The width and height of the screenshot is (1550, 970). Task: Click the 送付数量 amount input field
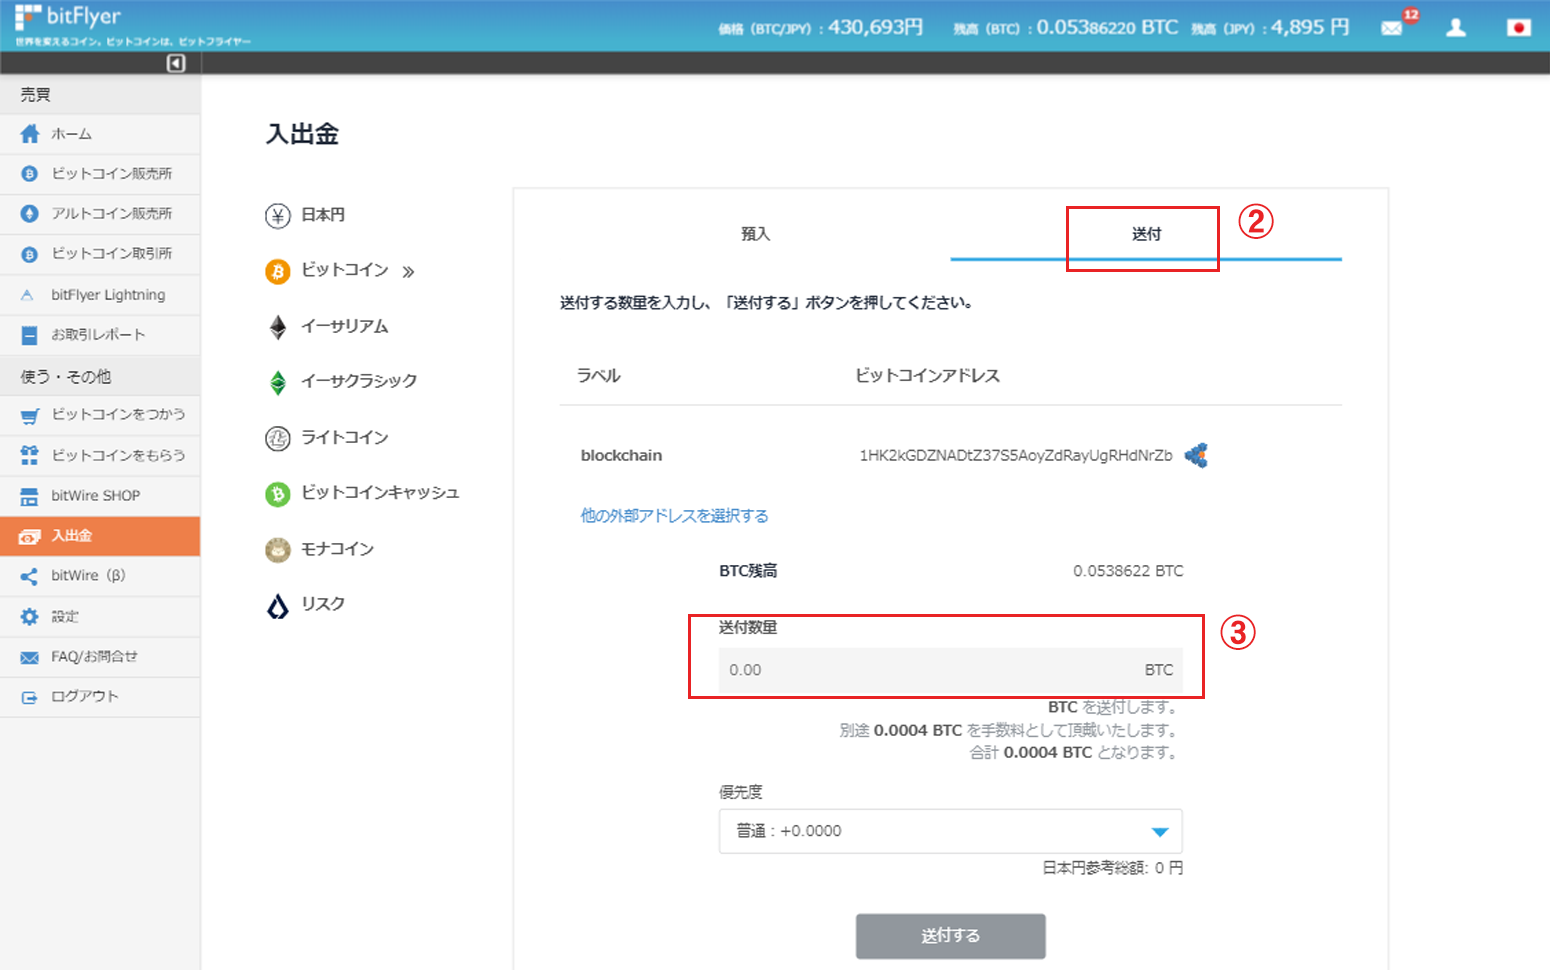pyautogui.click(x=950, y=670)
